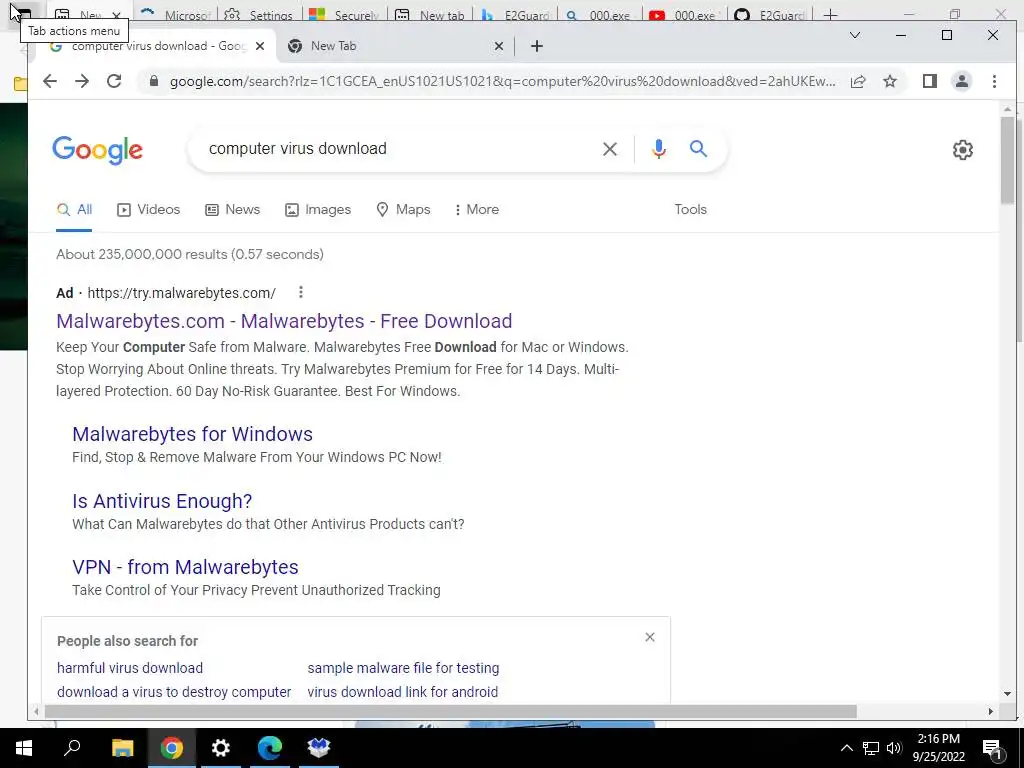Switch to Edge's 000.exe YouTube tab
The width and height of the screenshot is (1024, 768).
[x=684, y=14]
